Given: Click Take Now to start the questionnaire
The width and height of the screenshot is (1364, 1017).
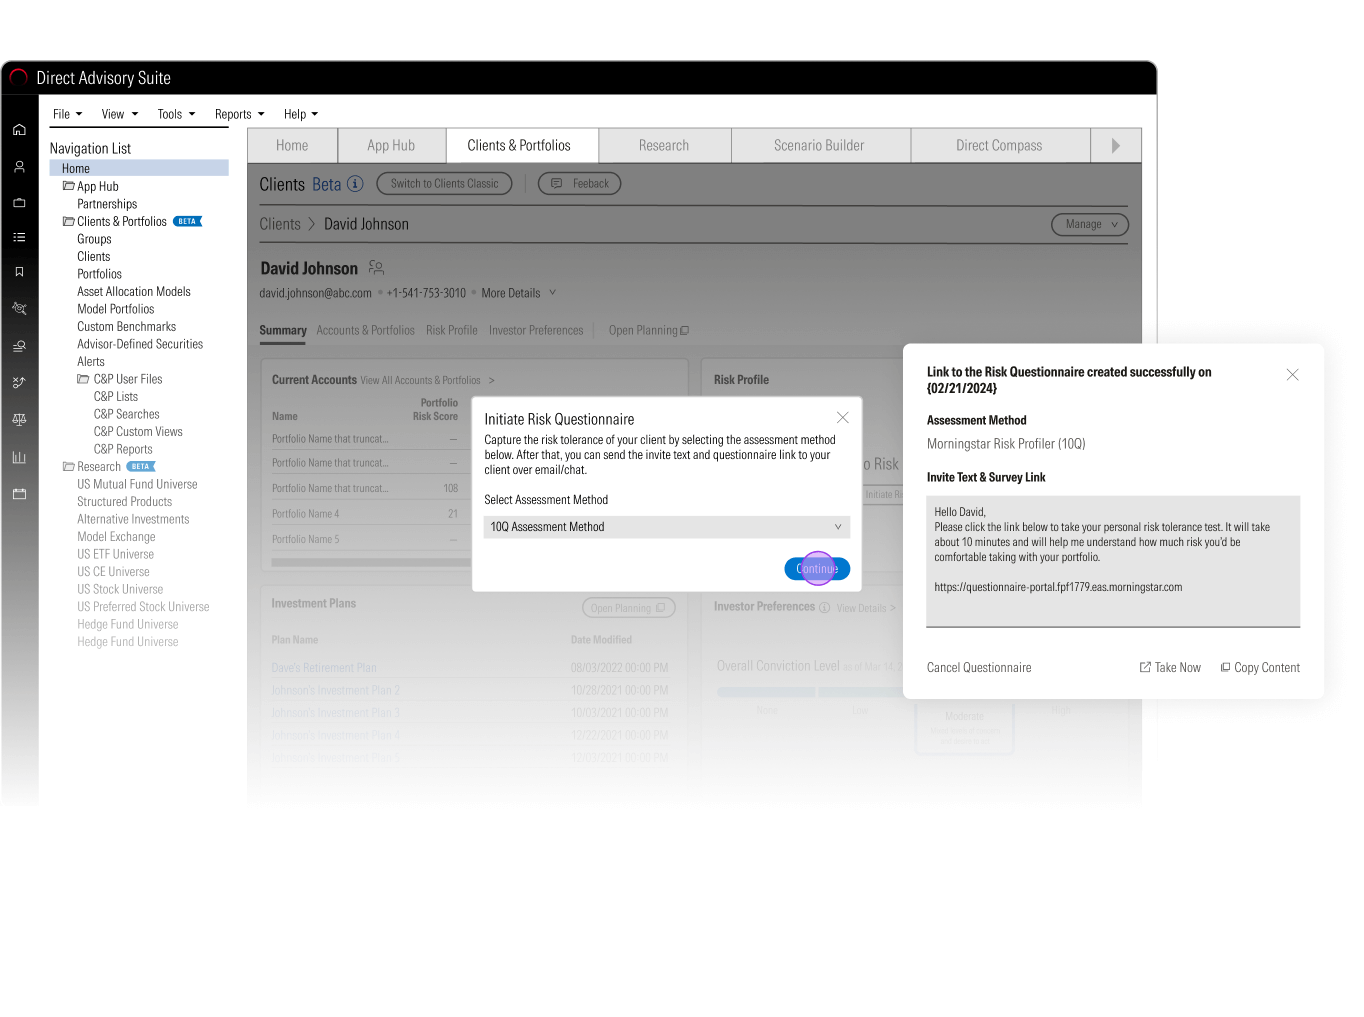Looking at the screenshot, I should coord(1170,668).
